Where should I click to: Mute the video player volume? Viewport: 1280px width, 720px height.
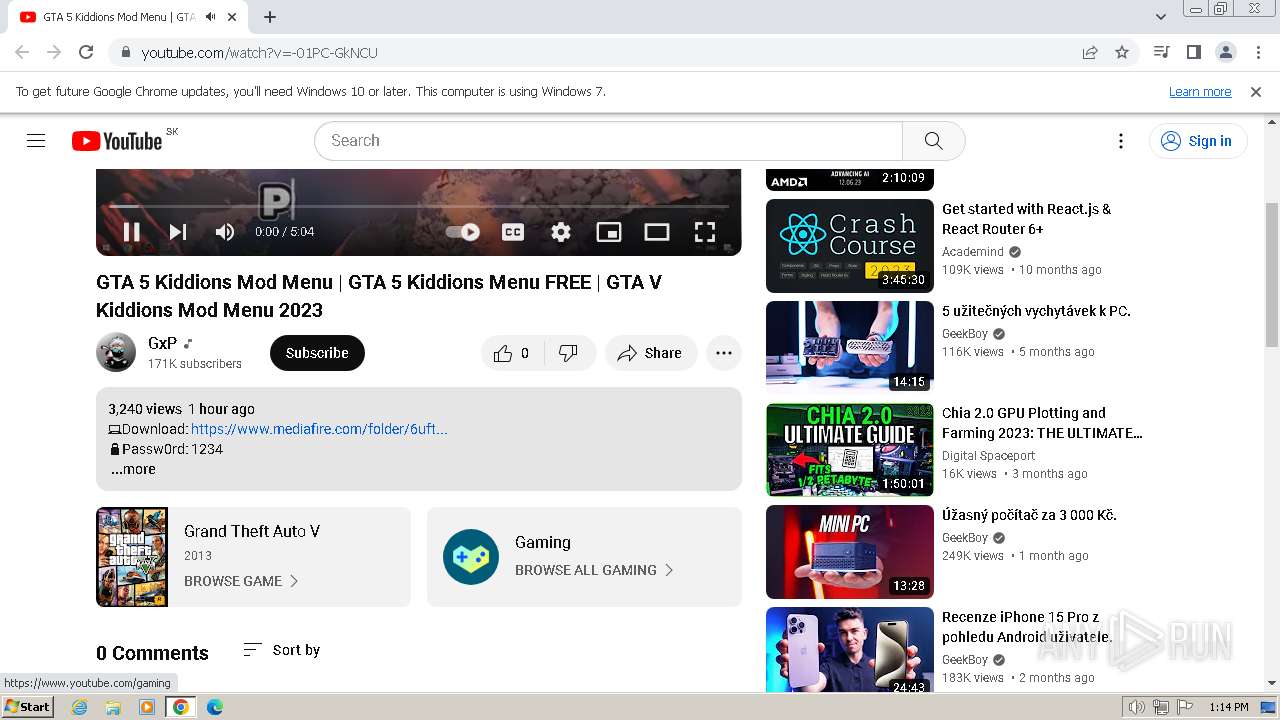click(x=225, y=232)
